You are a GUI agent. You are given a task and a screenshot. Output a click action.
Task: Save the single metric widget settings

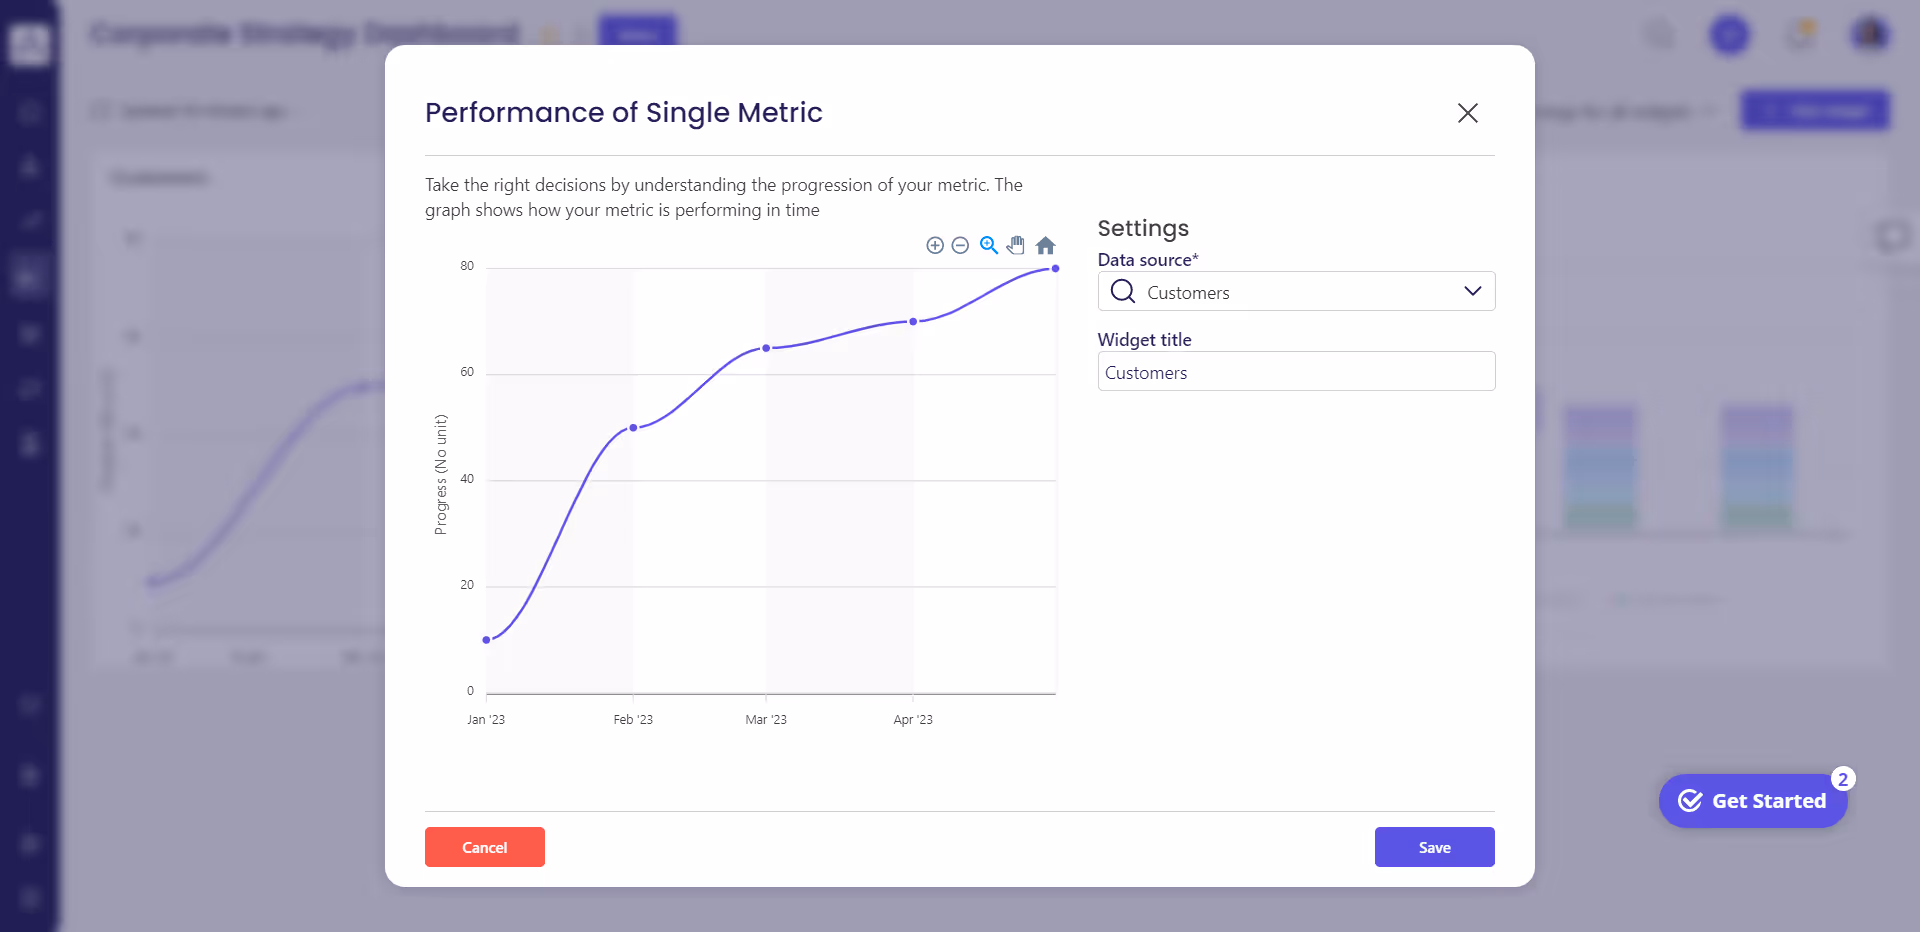point(1434,847)
